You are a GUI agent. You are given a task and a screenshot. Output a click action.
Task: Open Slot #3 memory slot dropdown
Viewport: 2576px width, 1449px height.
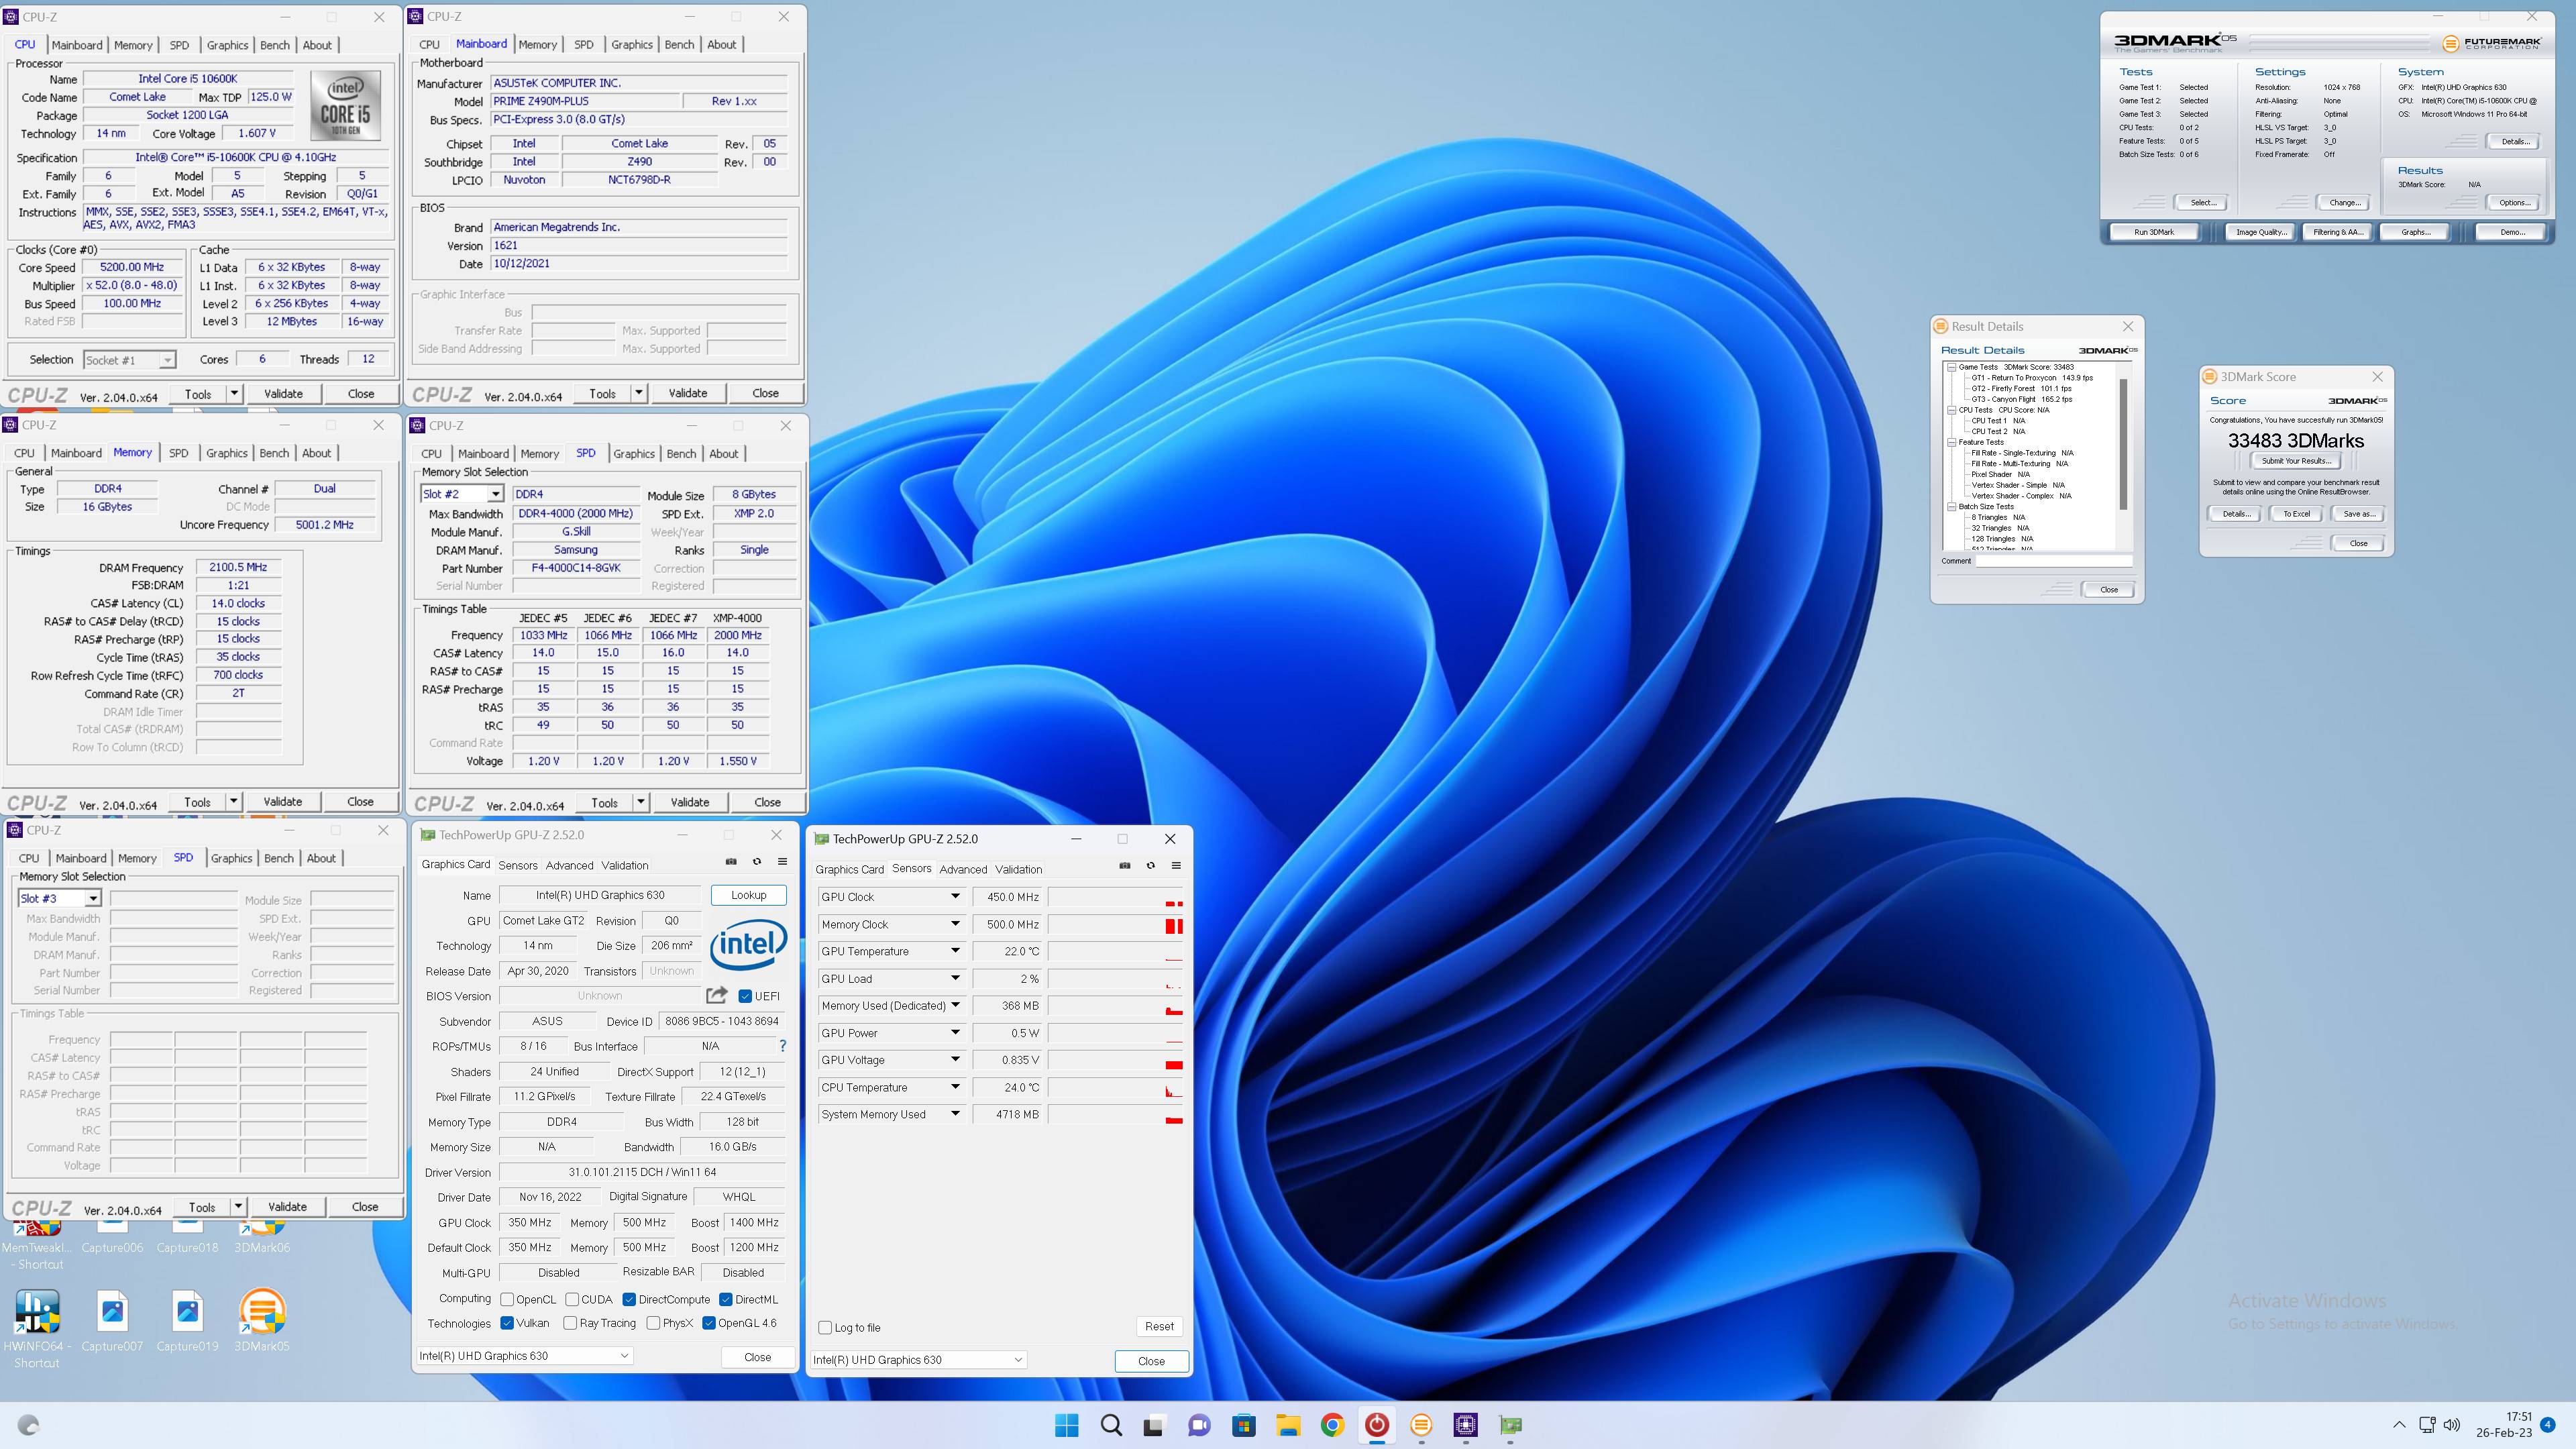(x=60, y=898)
